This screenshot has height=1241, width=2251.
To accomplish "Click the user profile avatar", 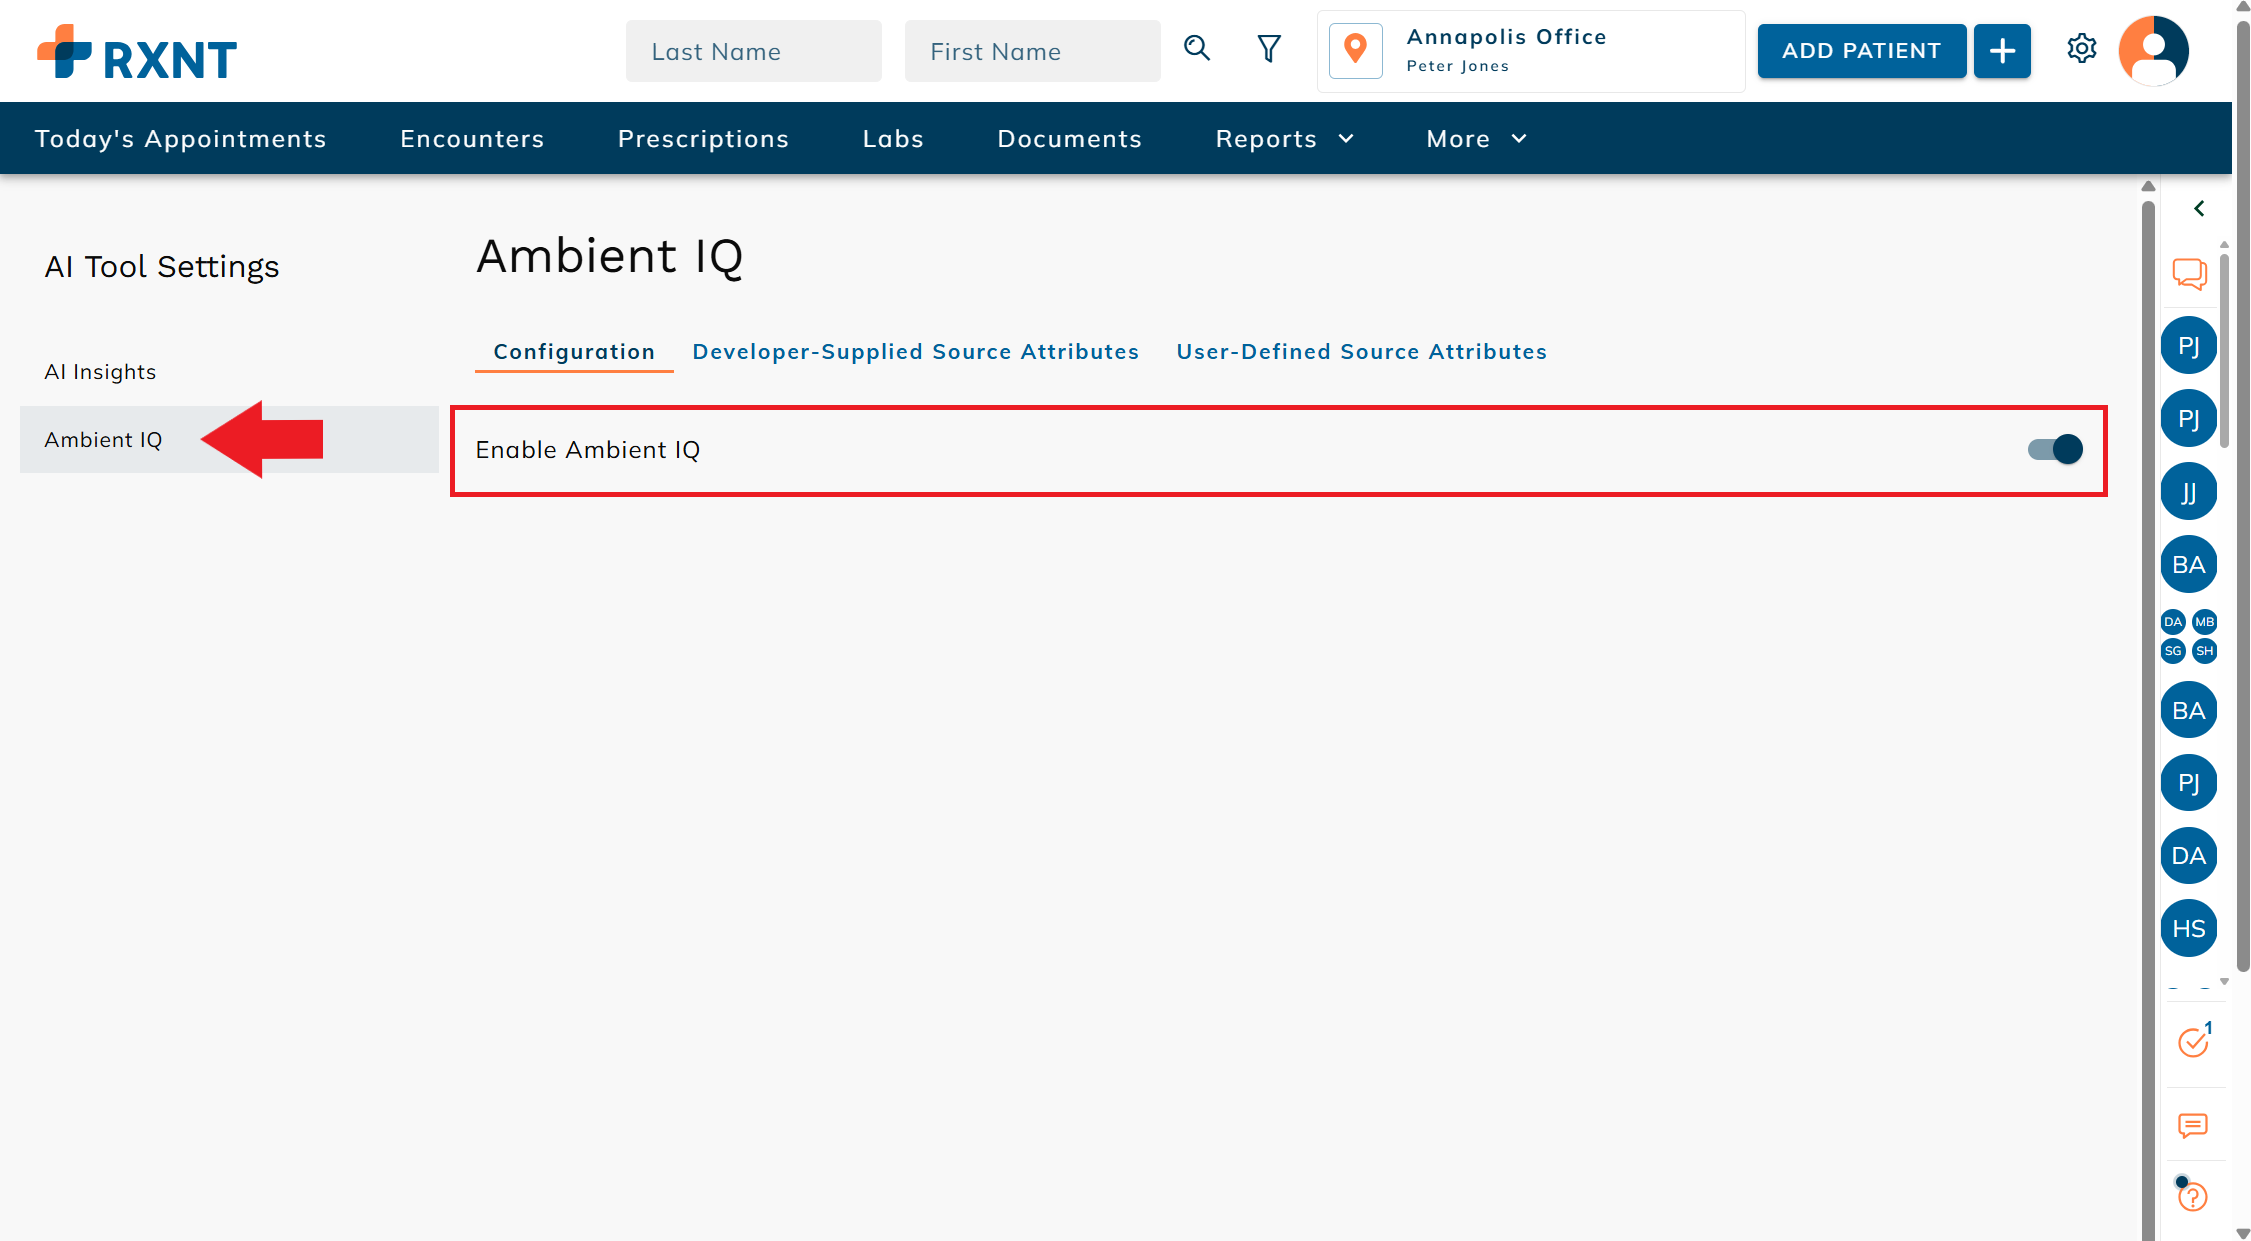I will pyautogui.click(x=2153, y=50).
